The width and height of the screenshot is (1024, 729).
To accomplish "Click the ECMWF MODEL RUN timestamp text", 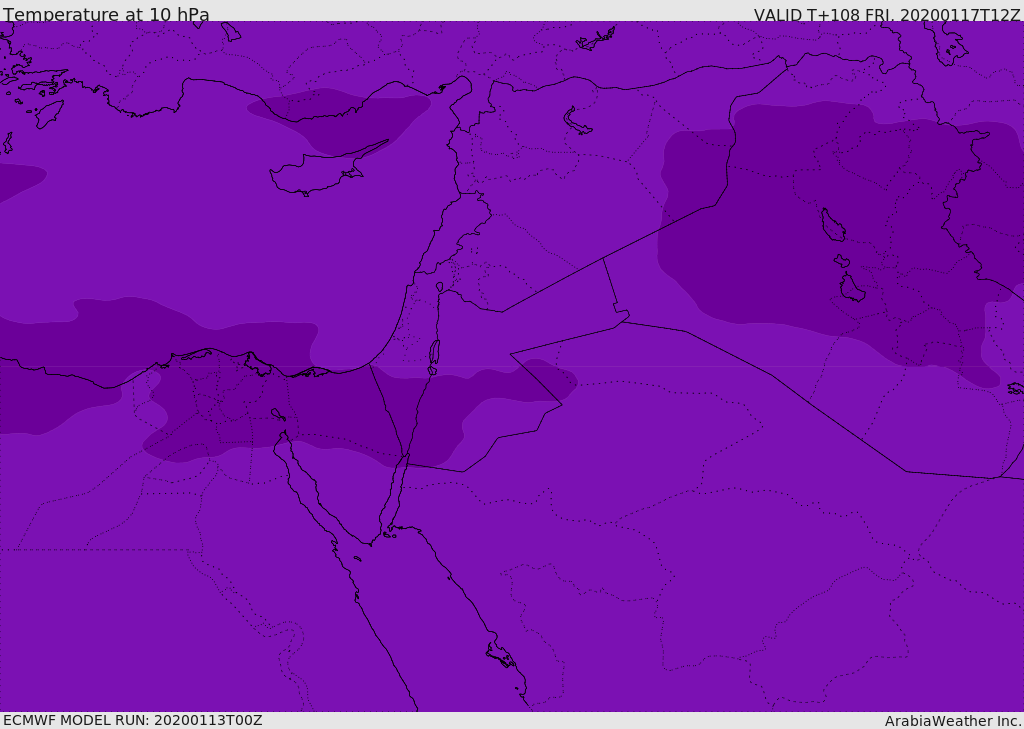I will [x=132, y=720].
